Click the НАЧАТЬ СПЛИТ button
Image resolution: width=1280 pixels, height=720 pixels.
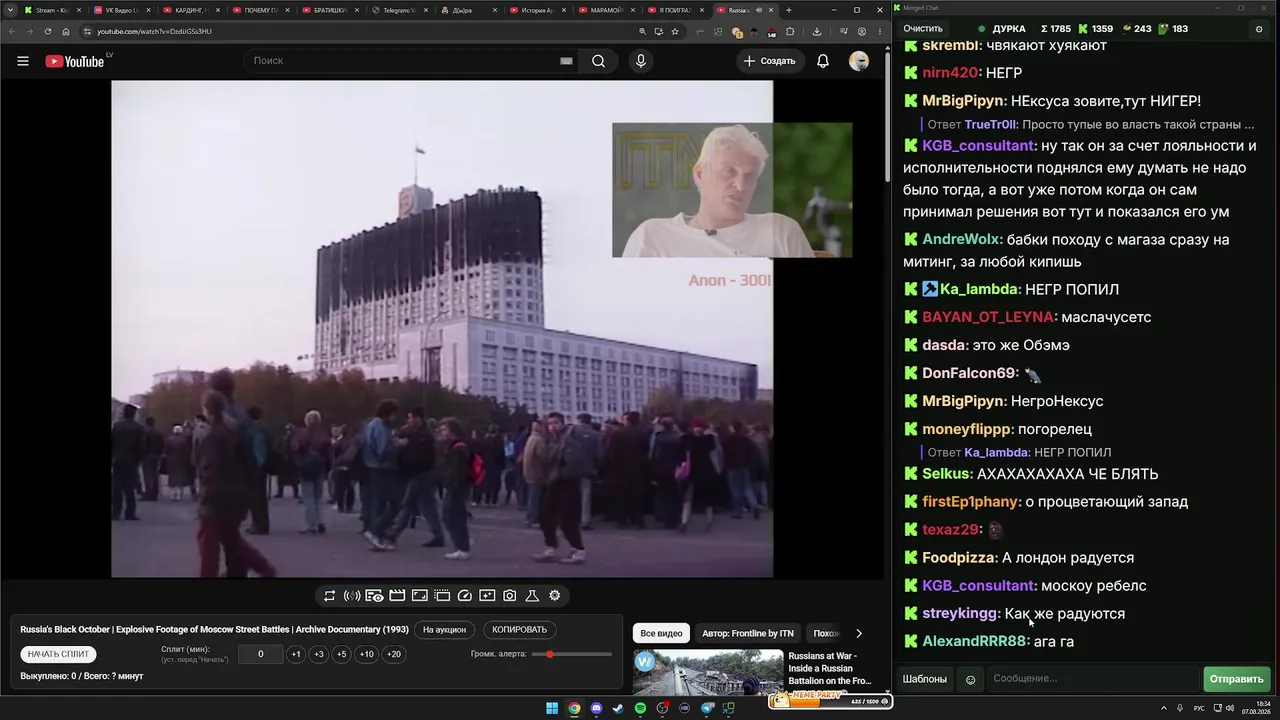coord(58,654)
